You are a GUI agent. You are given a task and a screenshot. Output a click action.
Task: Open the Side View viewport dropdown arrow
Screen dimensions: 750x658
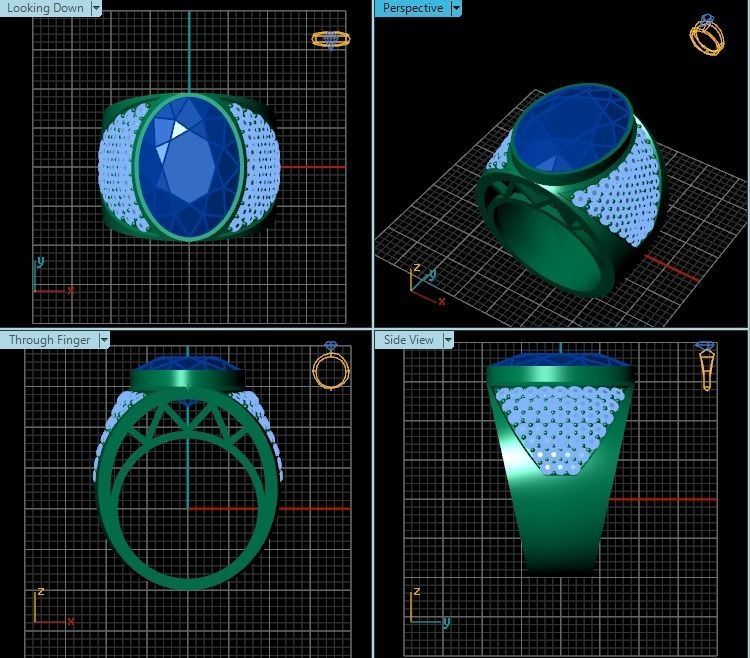(x=448, y=340)
